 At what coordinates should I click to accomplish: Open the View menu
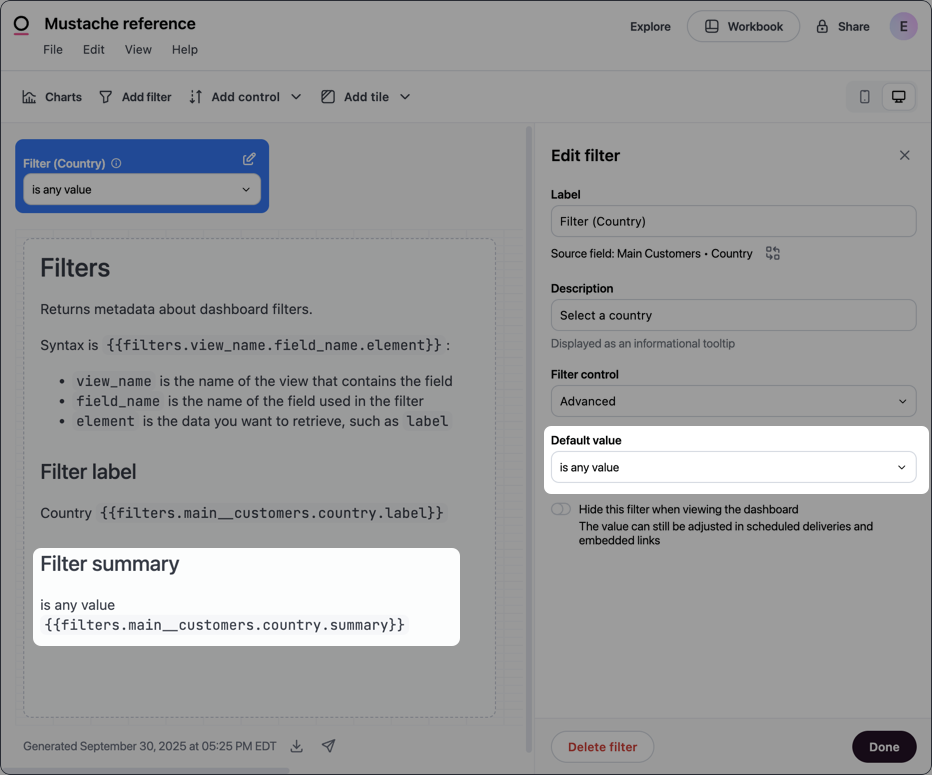pyautogui.click(x=138, y=48)
